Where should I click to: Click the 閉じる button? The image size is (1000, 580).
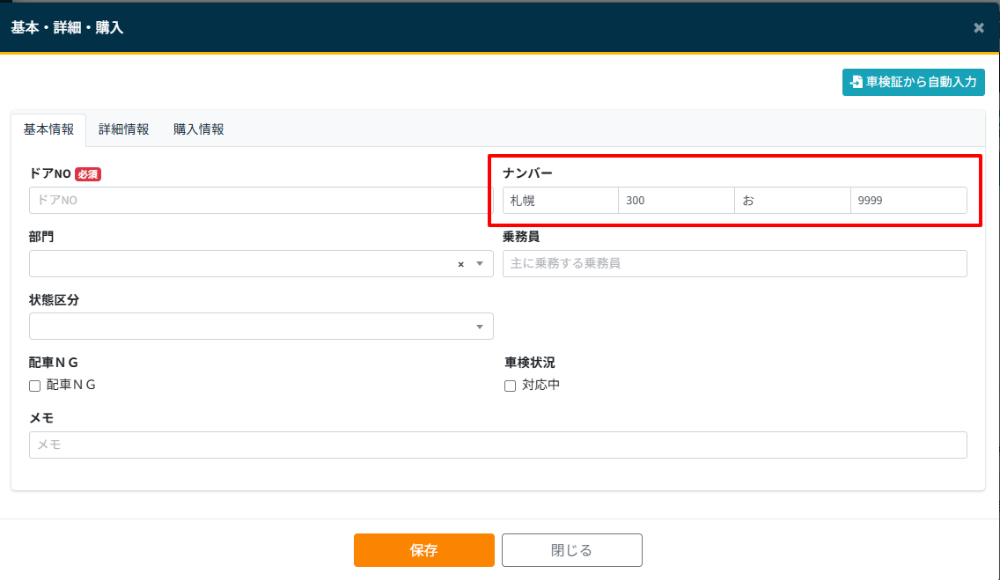tap(572, 550)
